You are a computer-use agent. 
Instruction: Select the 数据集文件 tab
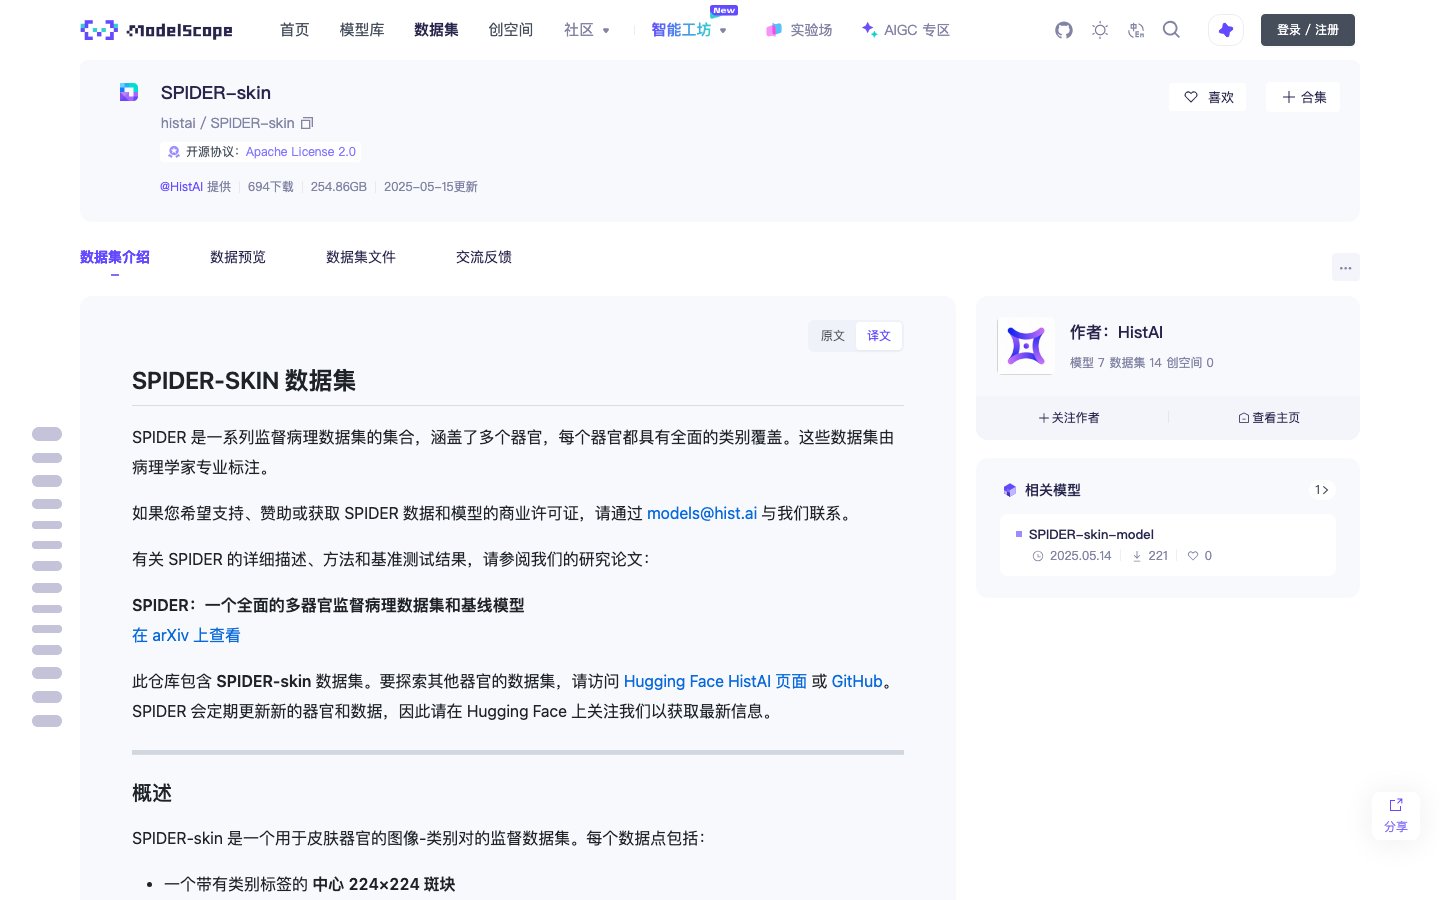tap(361, 257)
